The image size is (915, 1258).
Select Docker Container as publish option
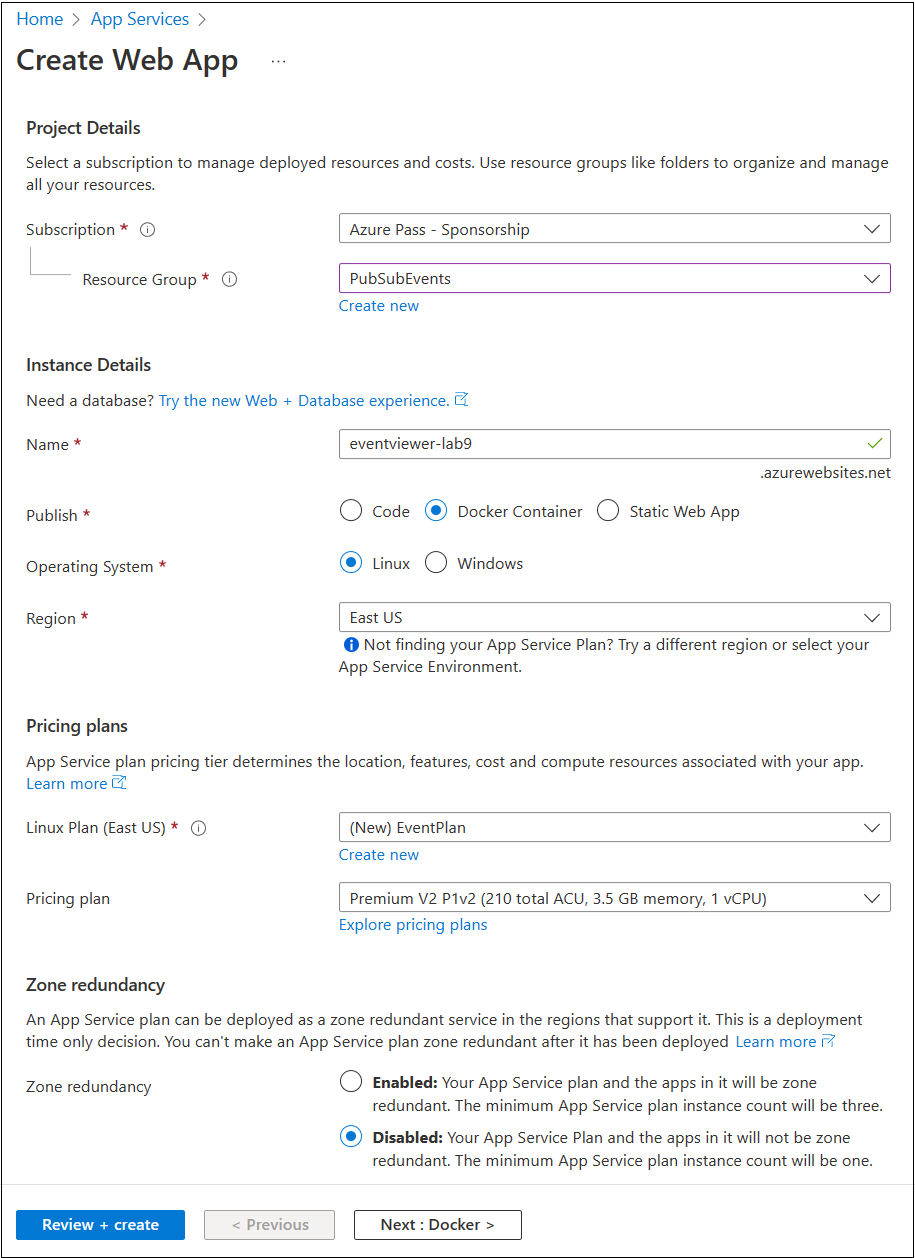tap(436, 510)
